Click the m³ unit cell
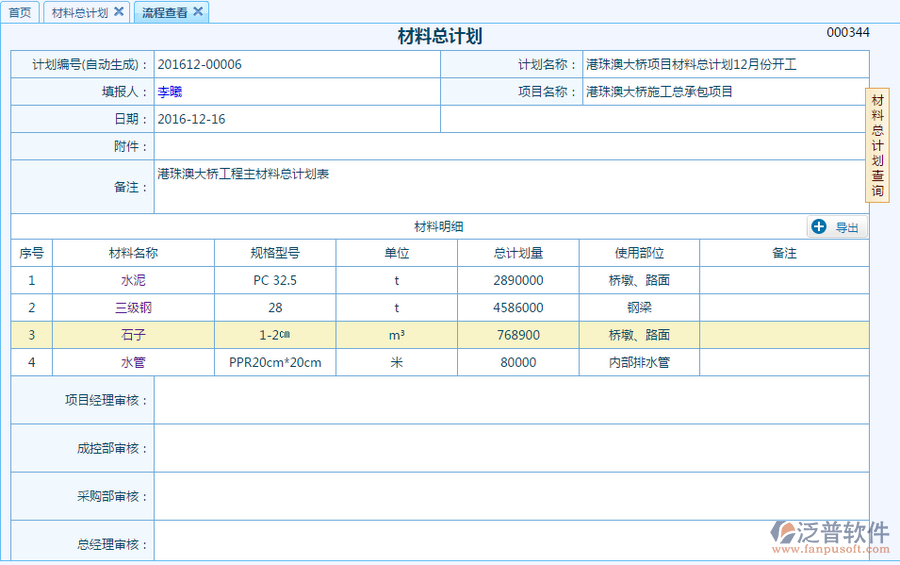This screenshot has width=900, height=565. click(397, 335)
